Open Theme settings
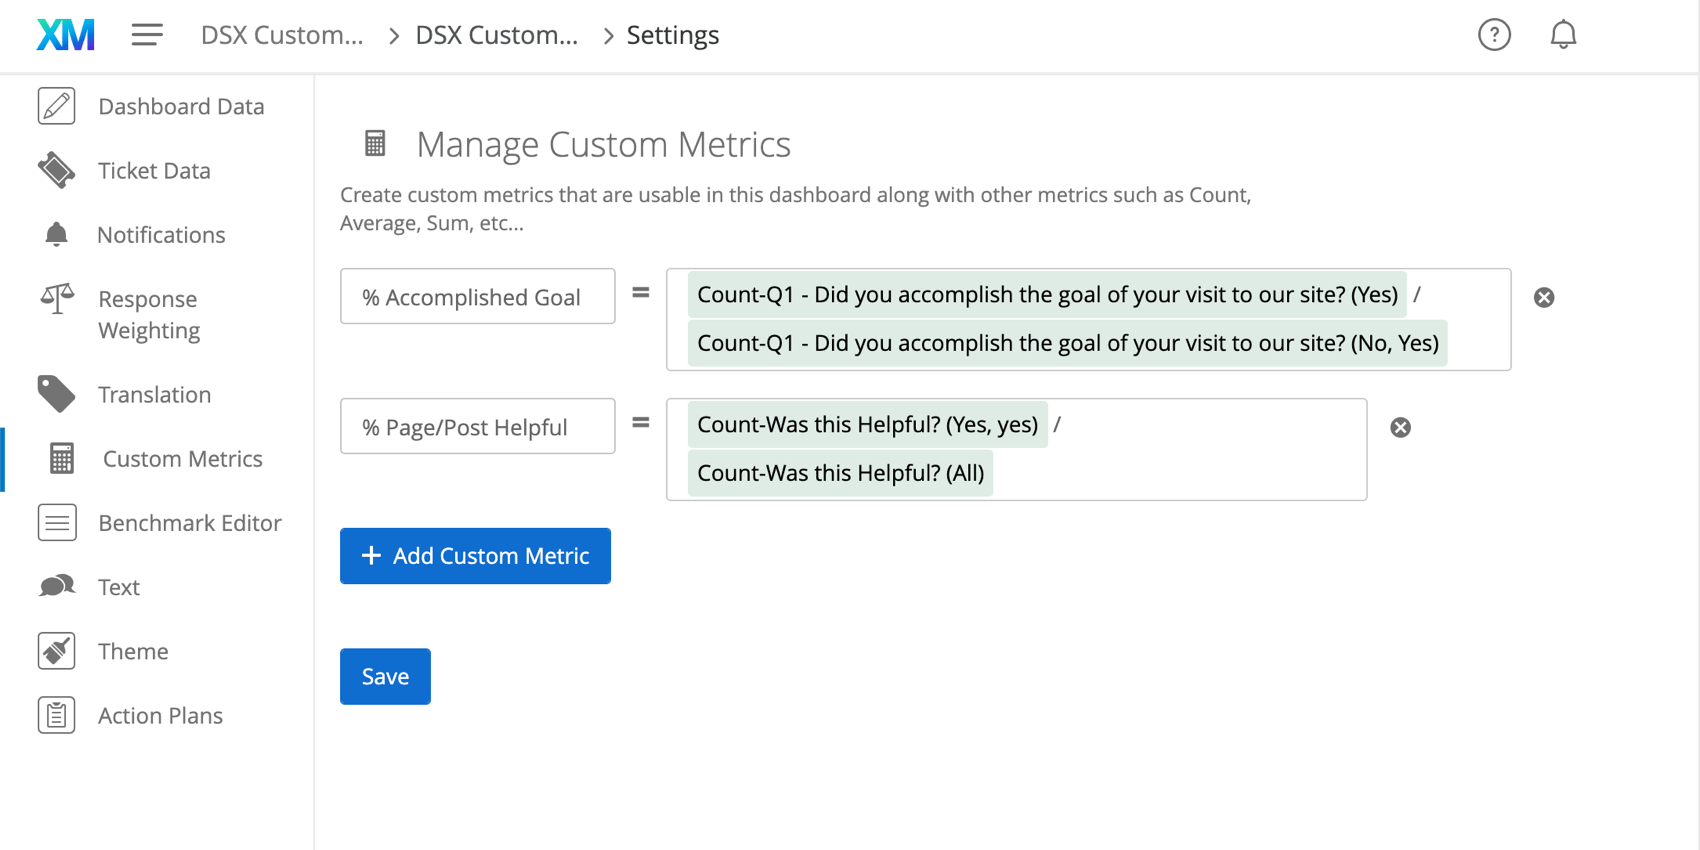This screenshot has height=850, width=1700. [x=133, y=651]
